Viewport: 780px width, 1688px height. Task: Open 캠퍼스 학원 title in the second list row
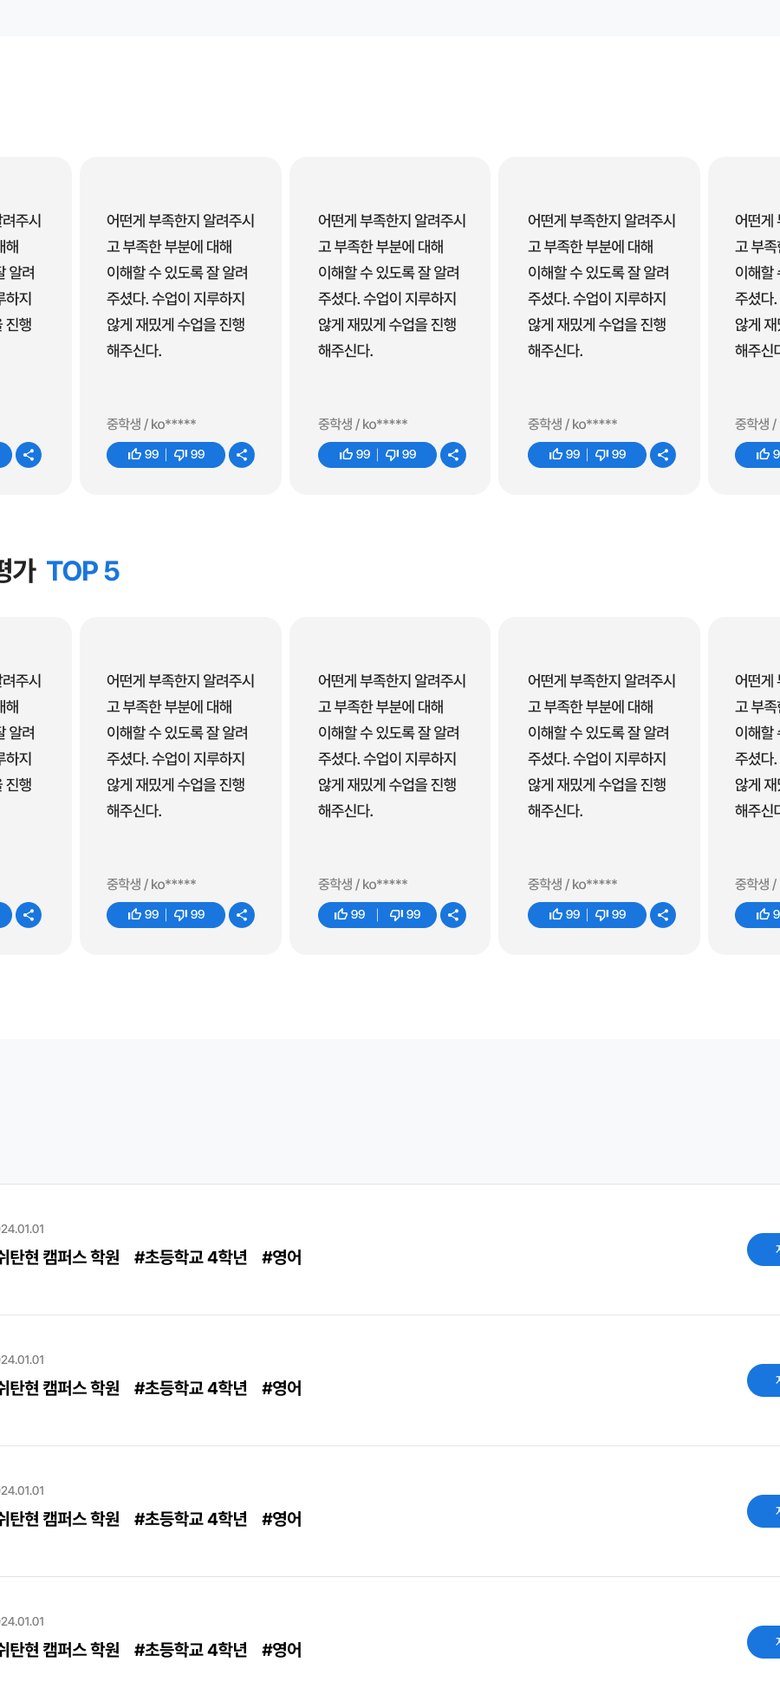point(60,1388)
